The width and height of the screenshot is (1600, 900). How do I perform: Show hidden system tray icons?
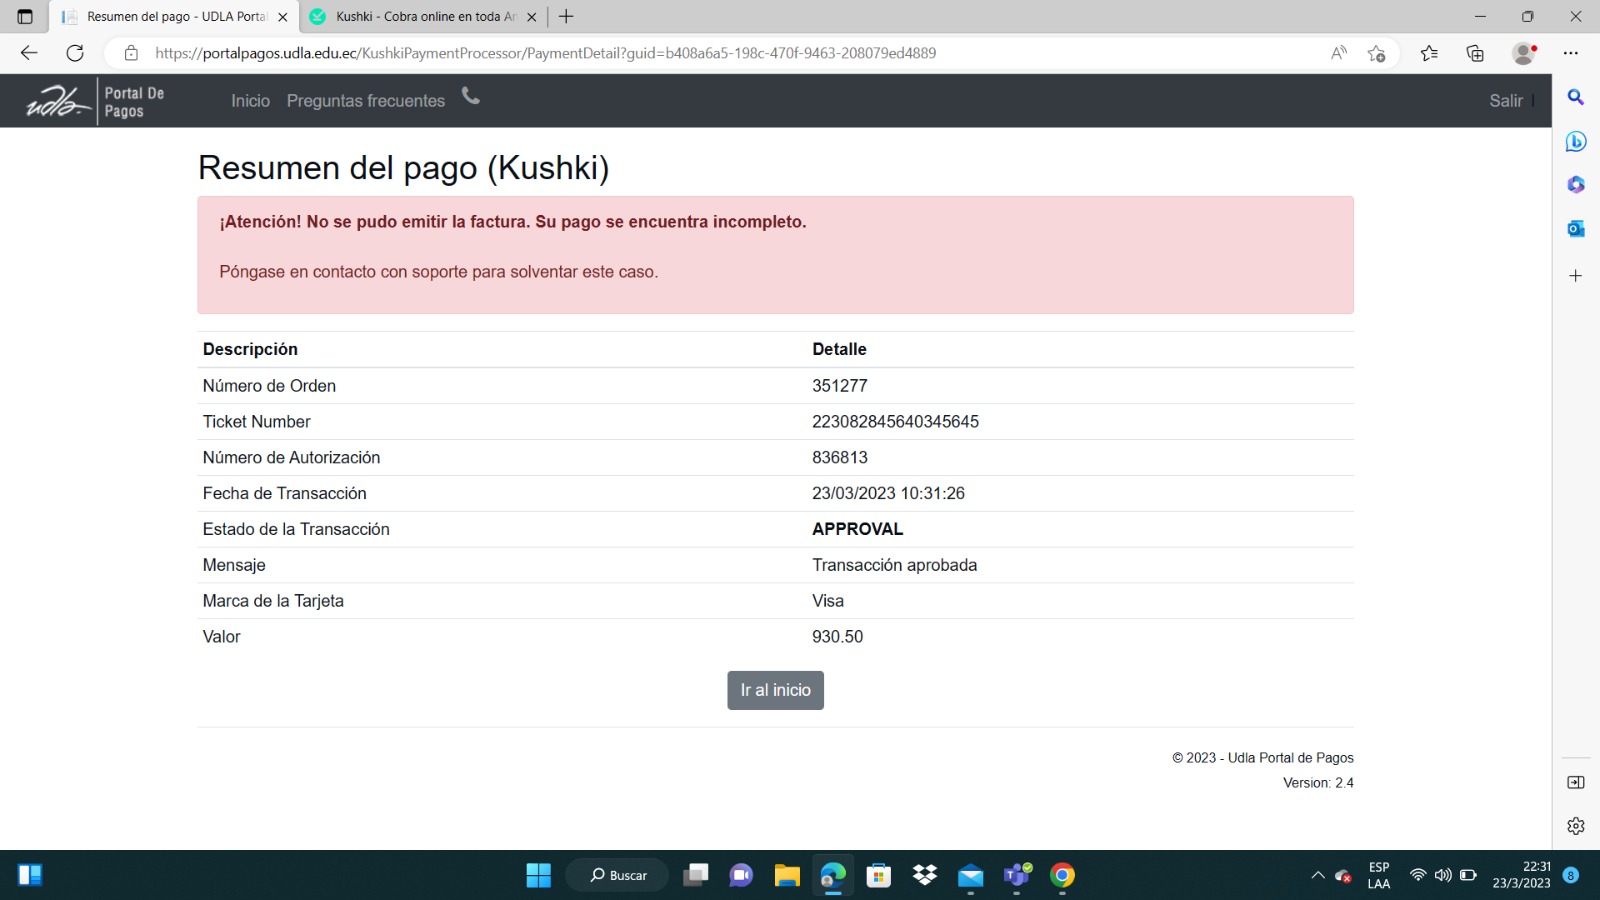click(1317, 875)
